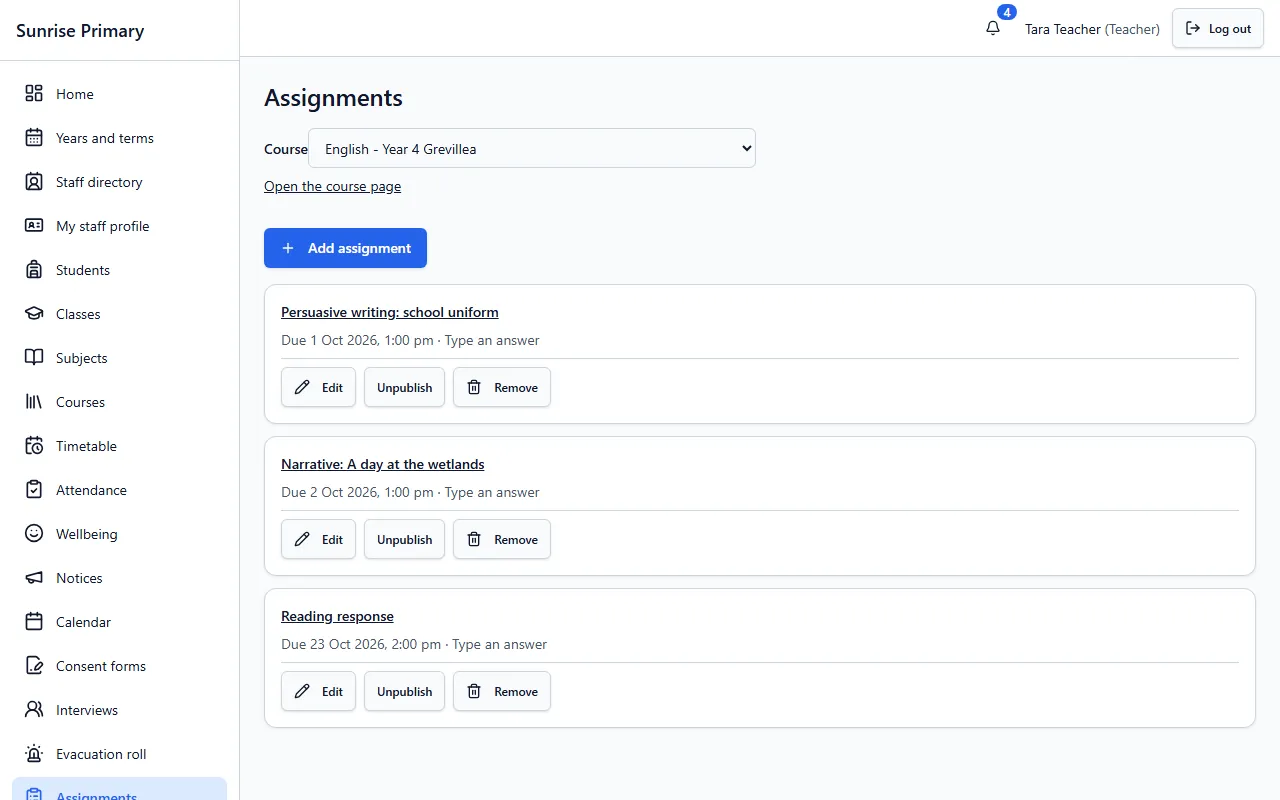Screen dimensions: 1280x800
Task: Click the Classes graduation cap icon
Action: pyautogui.click(x=34, y=314)
